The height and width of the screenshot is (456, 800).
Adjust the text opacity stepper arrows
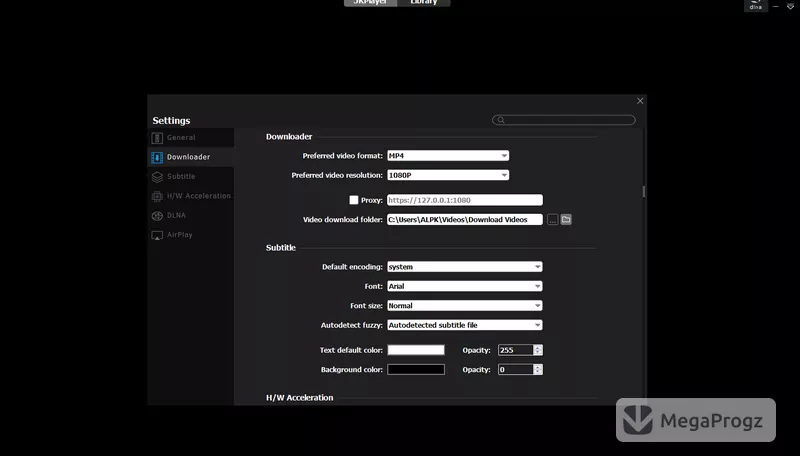(x=538, y=350)
